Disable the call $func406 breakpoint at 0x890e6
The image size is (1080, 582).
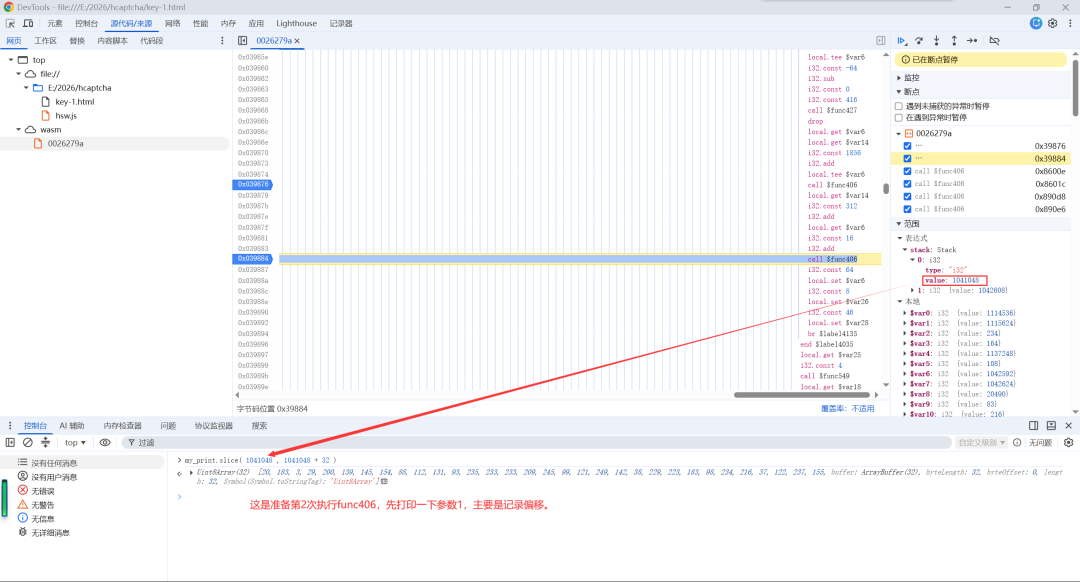tap(907, 209)
